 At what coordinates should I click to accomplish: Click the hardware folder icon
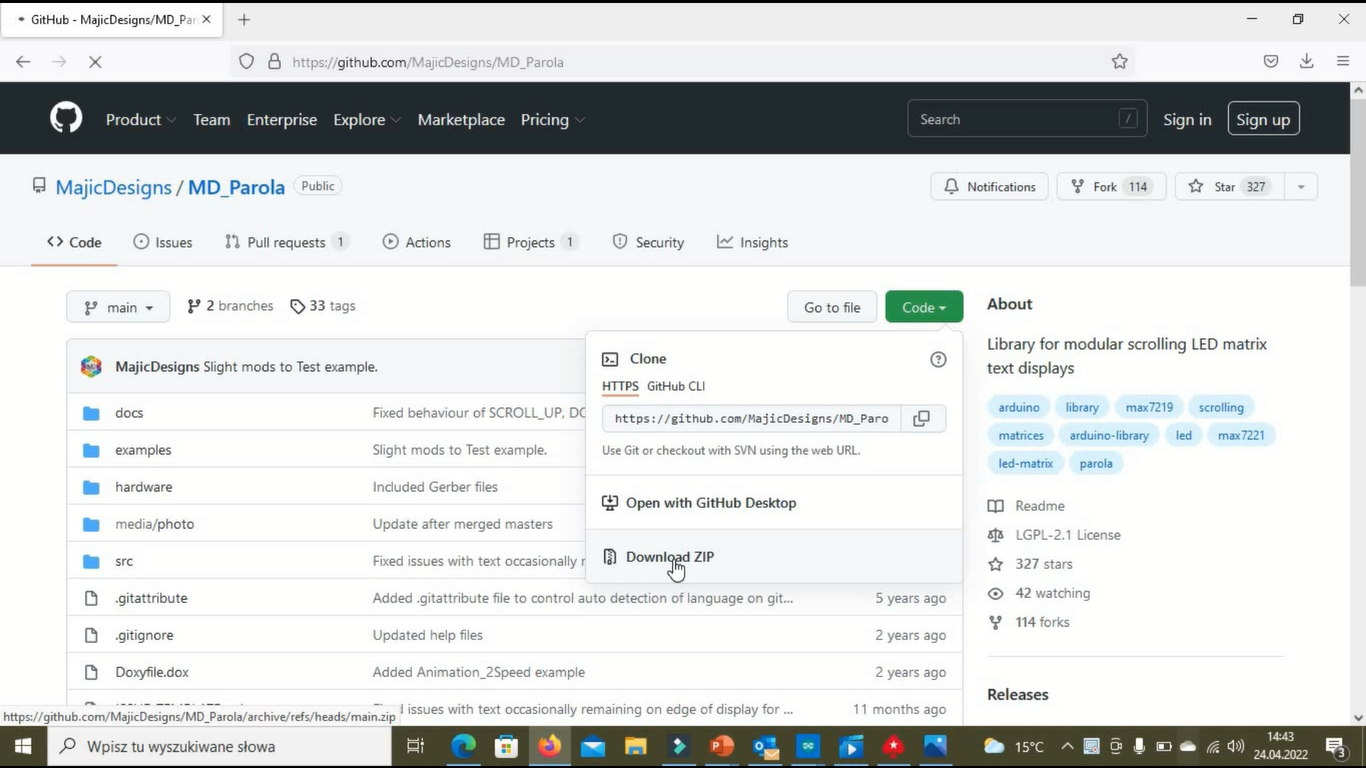tap(91, 487)
